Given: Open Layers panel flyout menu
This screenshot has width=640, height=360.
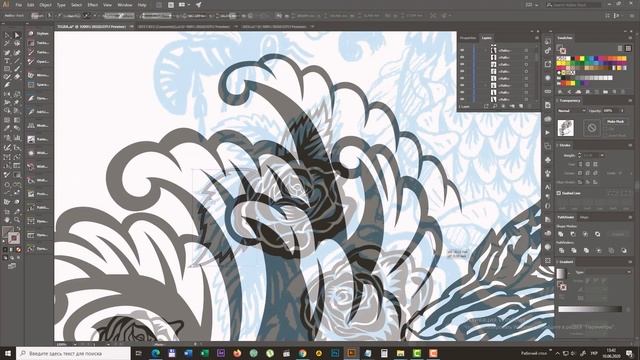Looking at the screenshot, I should click(x=537, y=38).
